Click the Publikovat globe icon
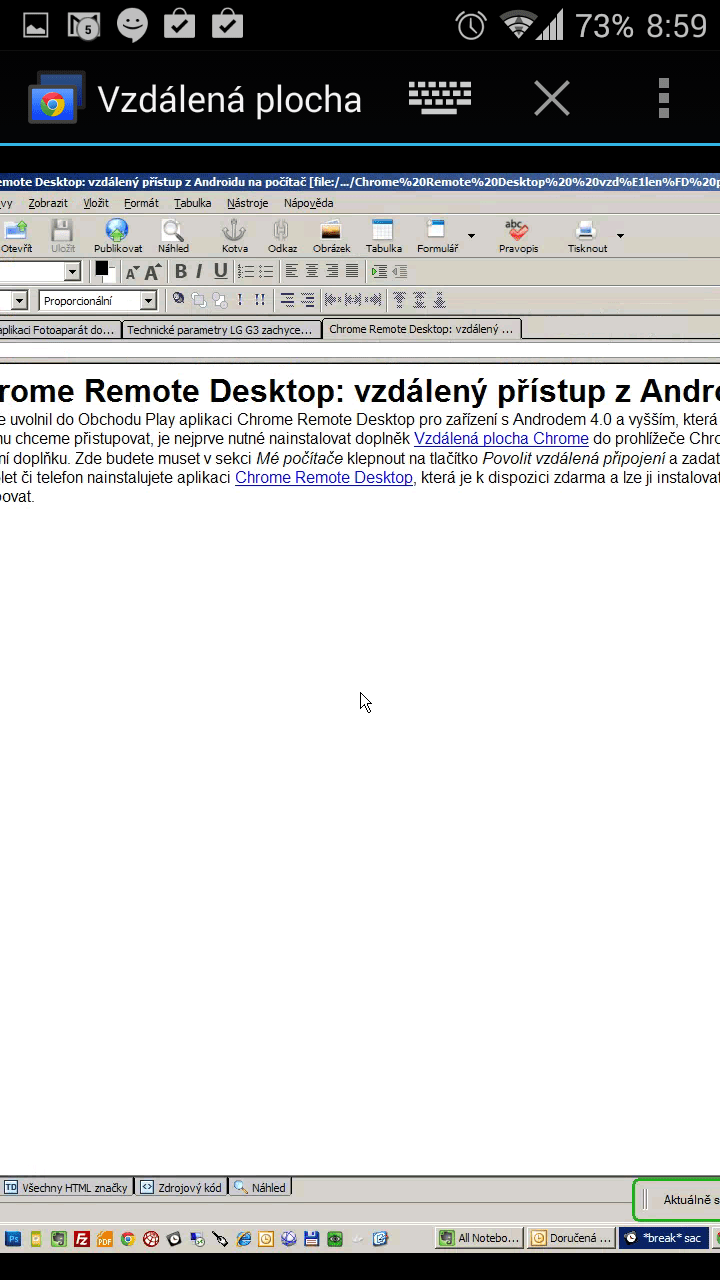The width and height of the screenshot is (720, 1280). coord(118,236)
